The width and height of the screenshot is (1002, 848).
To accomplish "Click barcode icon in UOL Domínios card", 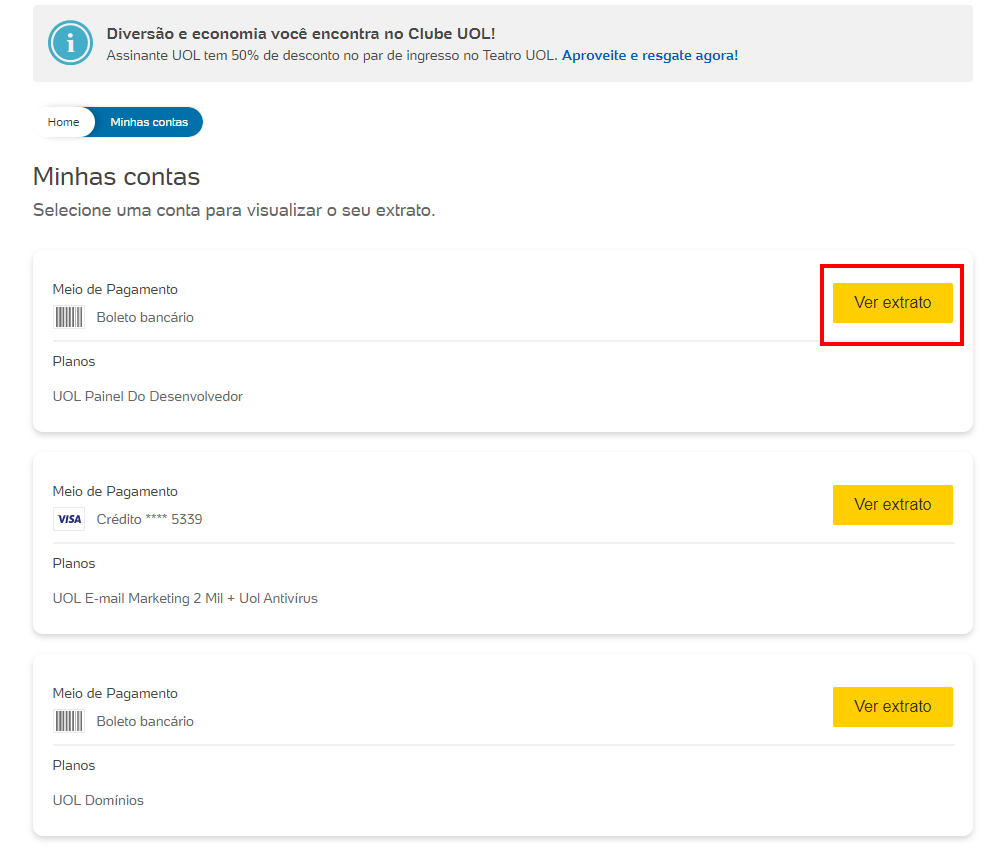I will point(68,721).
